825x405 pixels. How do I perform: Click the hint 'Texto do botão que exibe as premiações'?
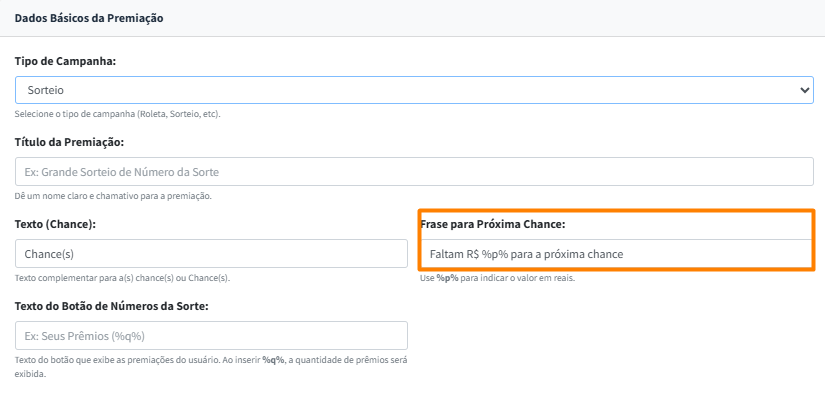coord(130,359)
